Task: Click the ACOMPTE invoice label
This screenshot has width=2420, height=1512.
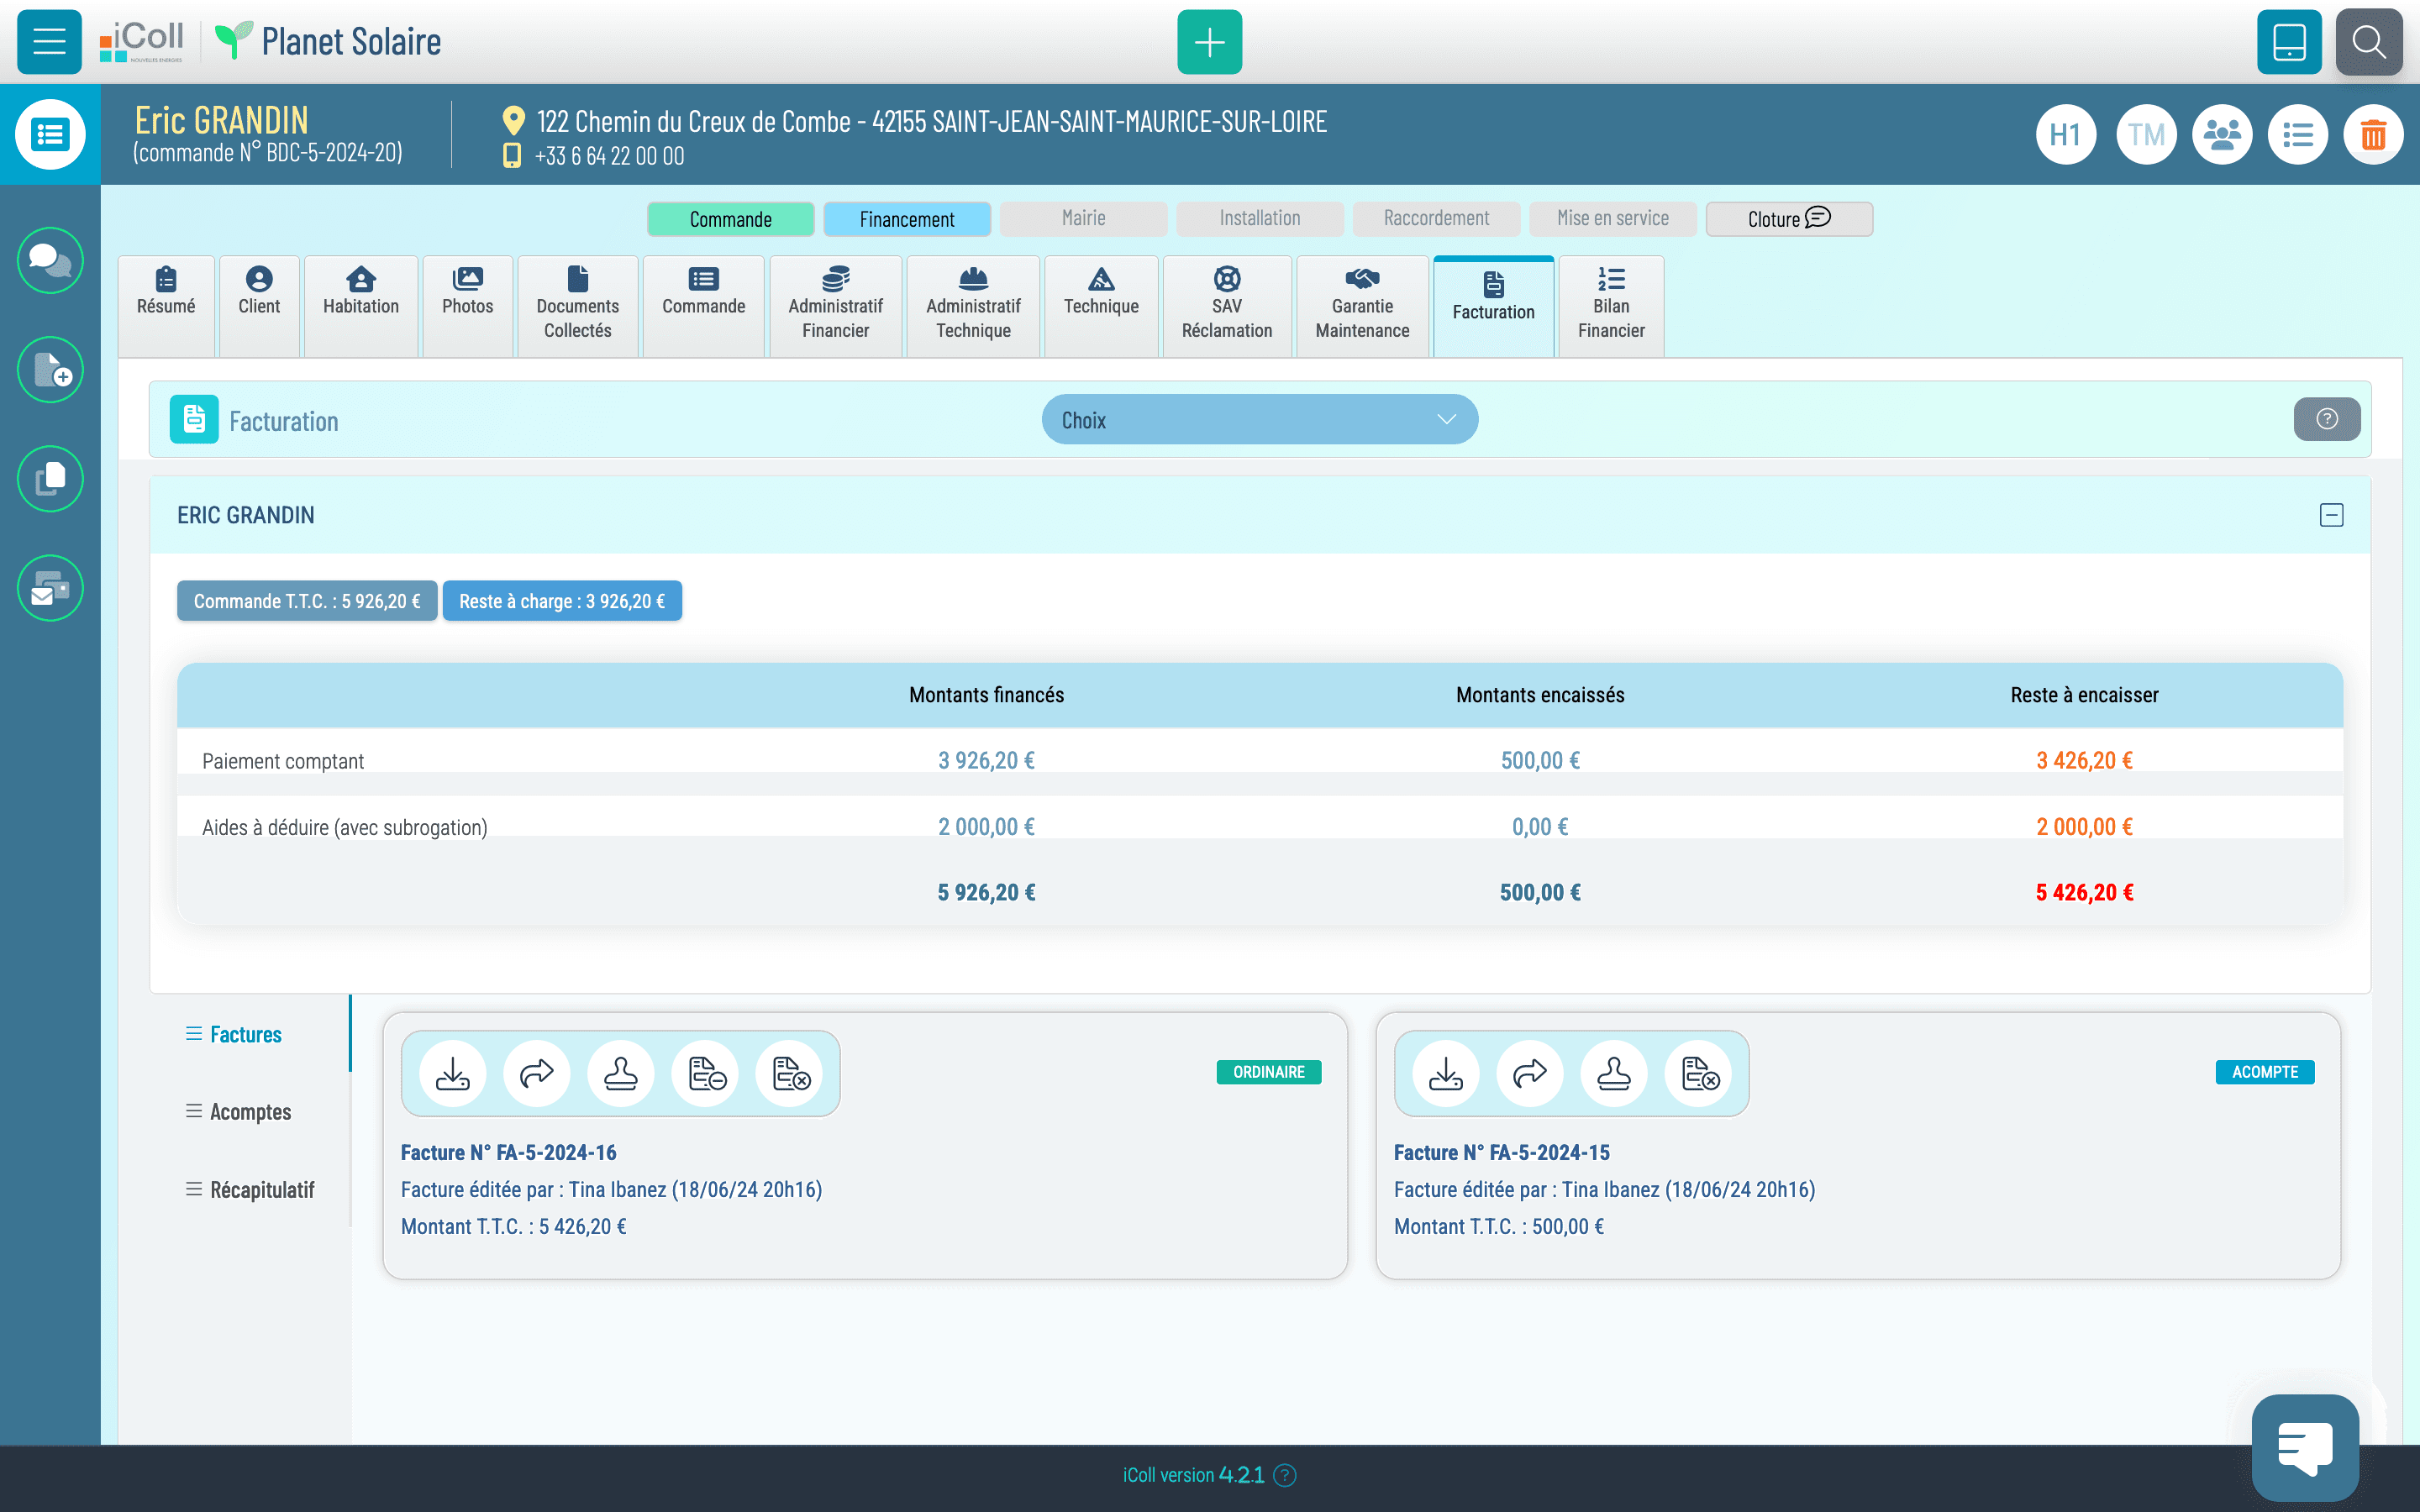Action: tap(2265, 1072)
